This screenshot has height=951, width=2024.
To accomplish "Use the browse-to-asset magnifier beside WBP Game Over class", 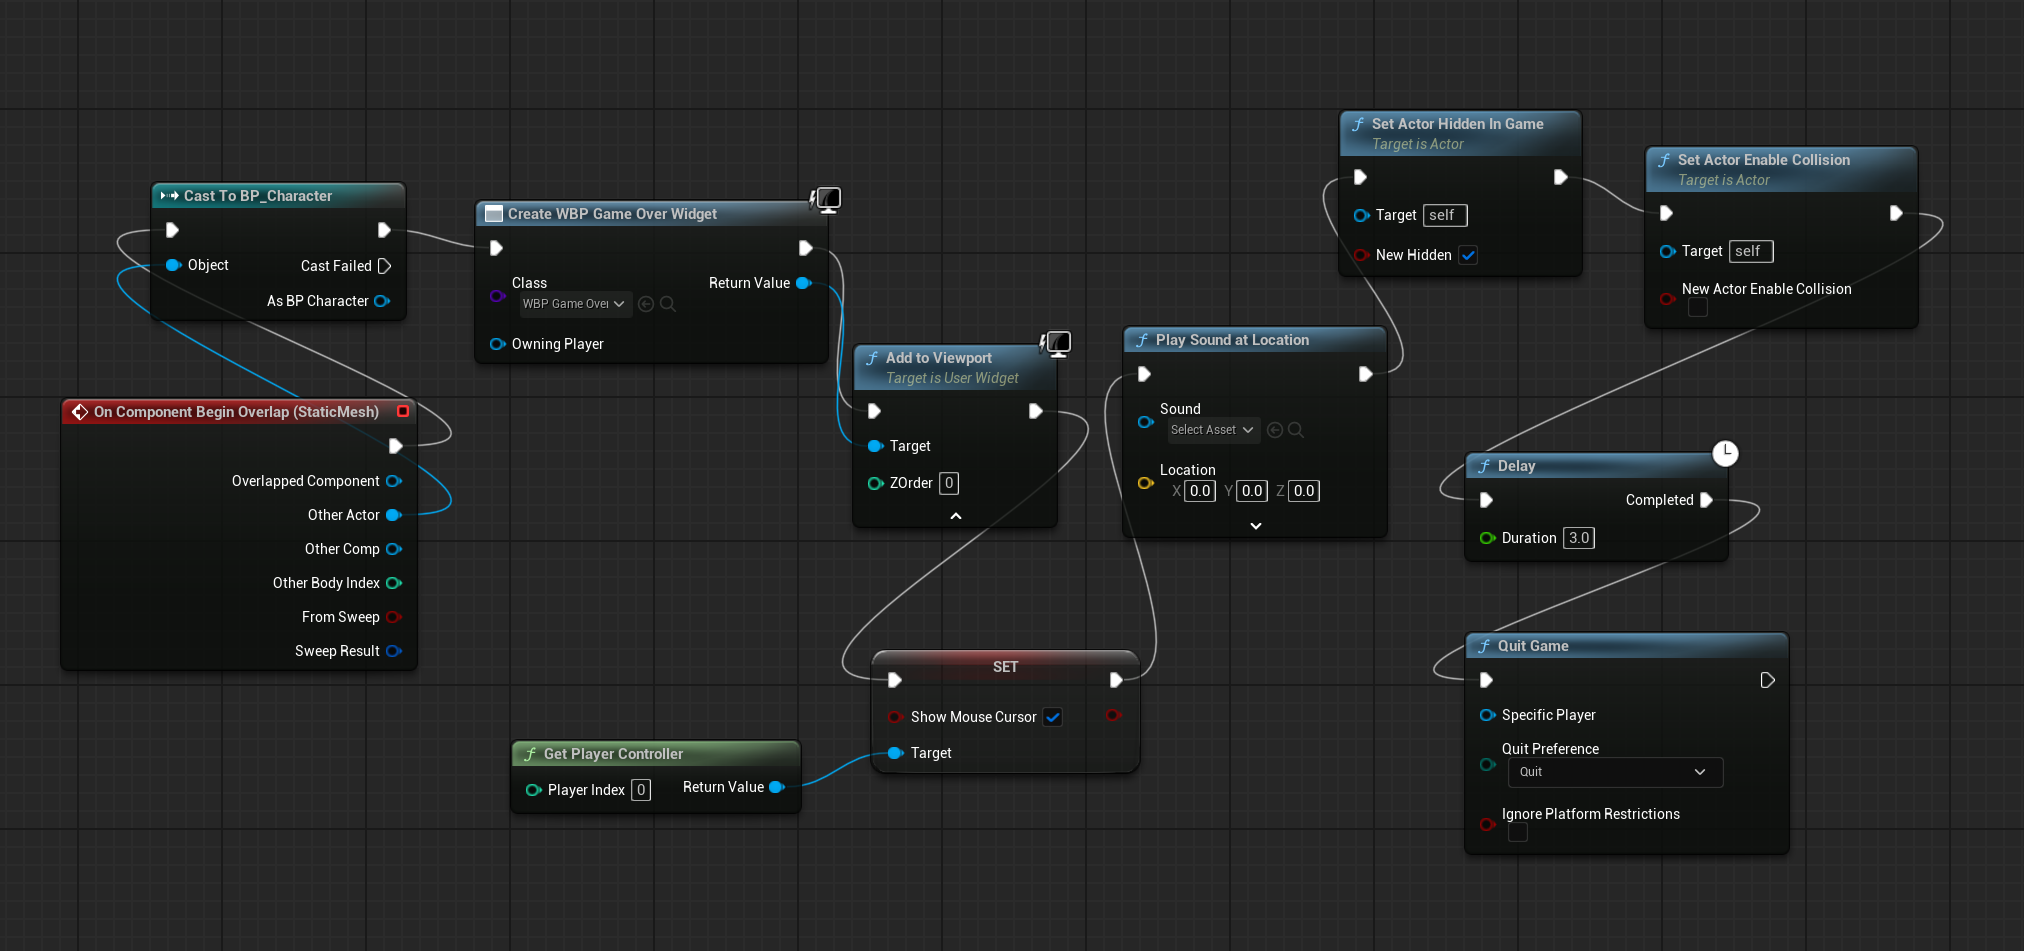I will pos(668,304).
